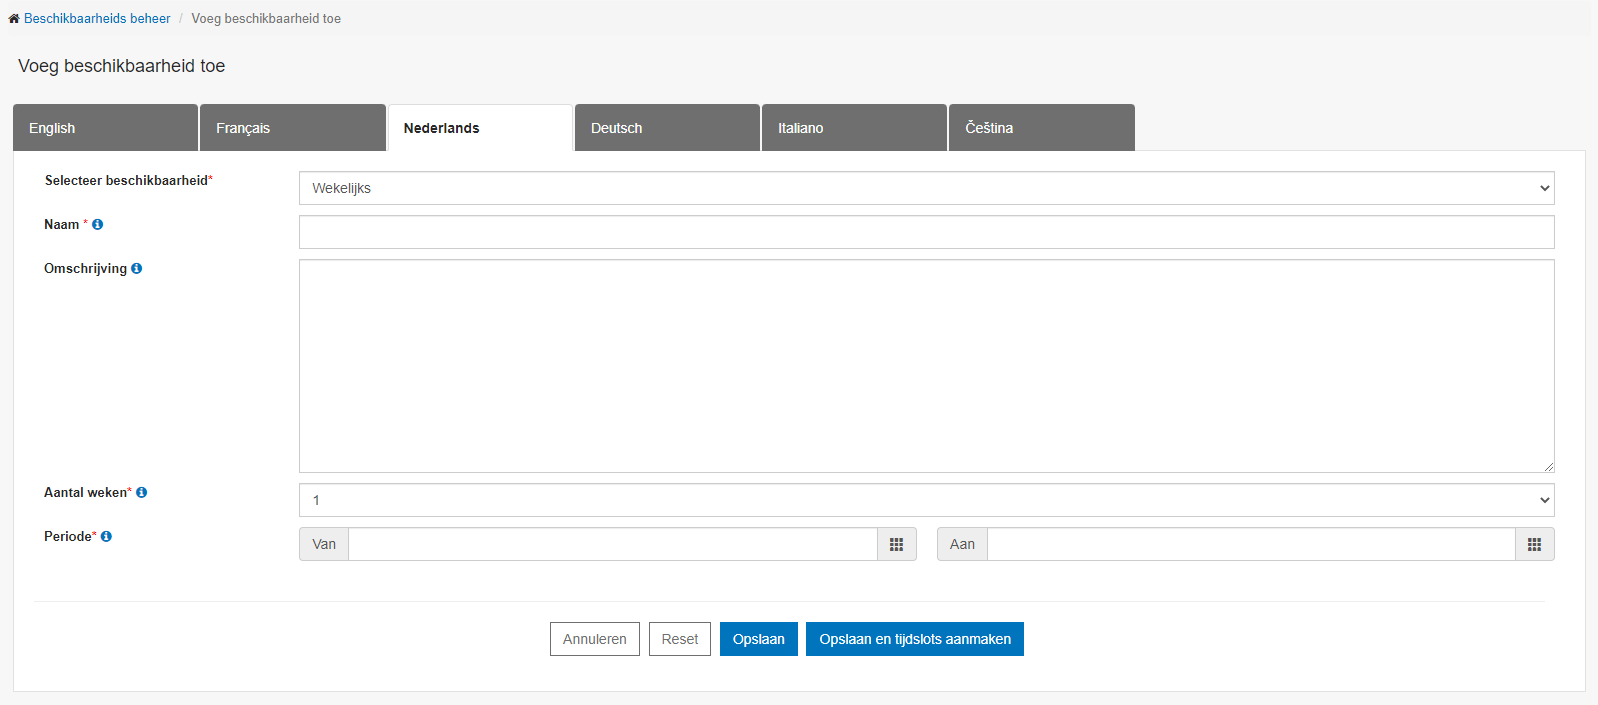Go to Beschikbaarheids beheer breadcrumb link
Viewport: 1598px width, 705px height.
pos(97,19)
